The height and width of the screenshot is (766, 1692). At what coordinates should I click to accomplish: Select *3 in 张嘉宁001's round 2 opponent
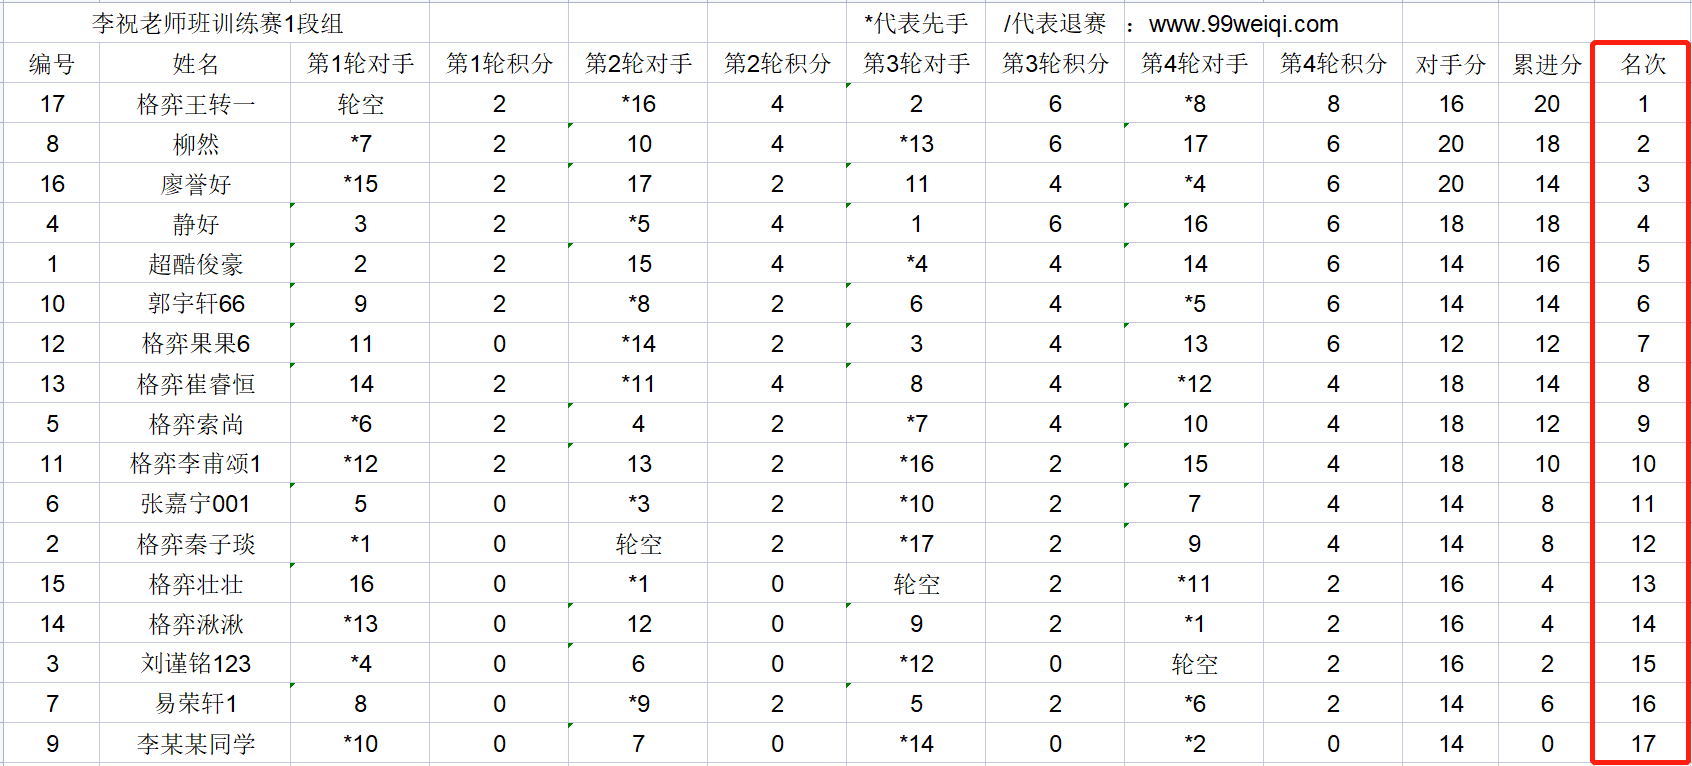(x=638, y=504)
